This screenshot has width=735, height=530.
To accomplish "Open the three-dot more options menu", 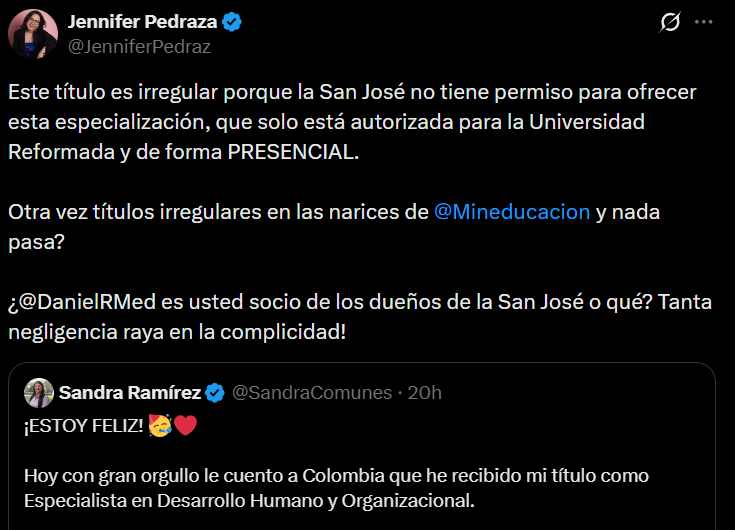I will click(704, 22).
